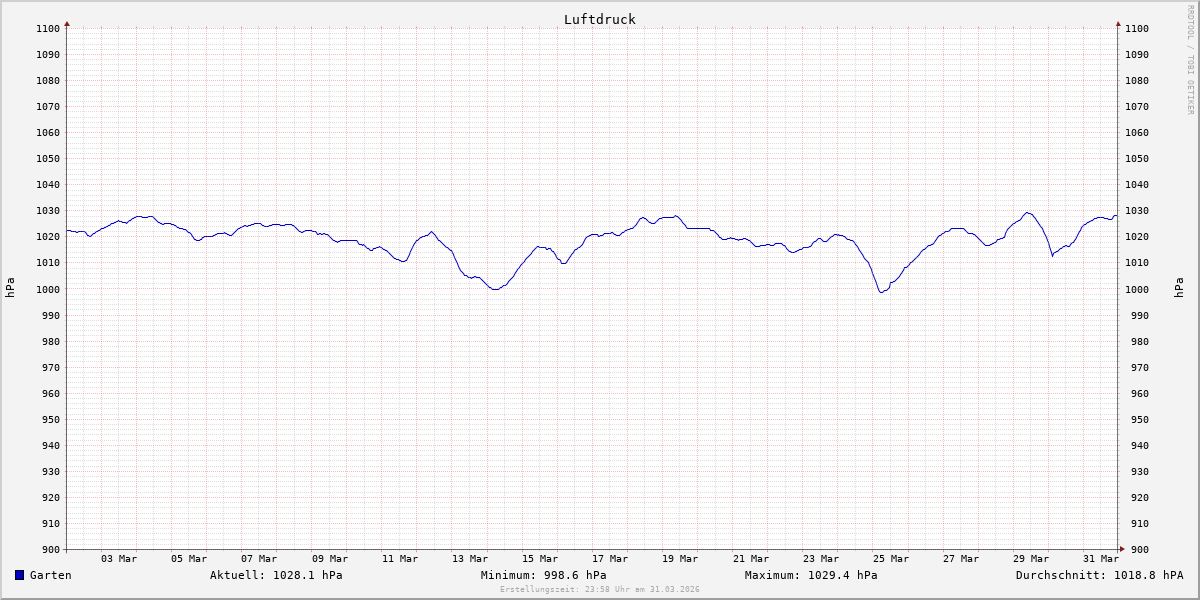Click the Luftdruck chart title

(599, 19)
